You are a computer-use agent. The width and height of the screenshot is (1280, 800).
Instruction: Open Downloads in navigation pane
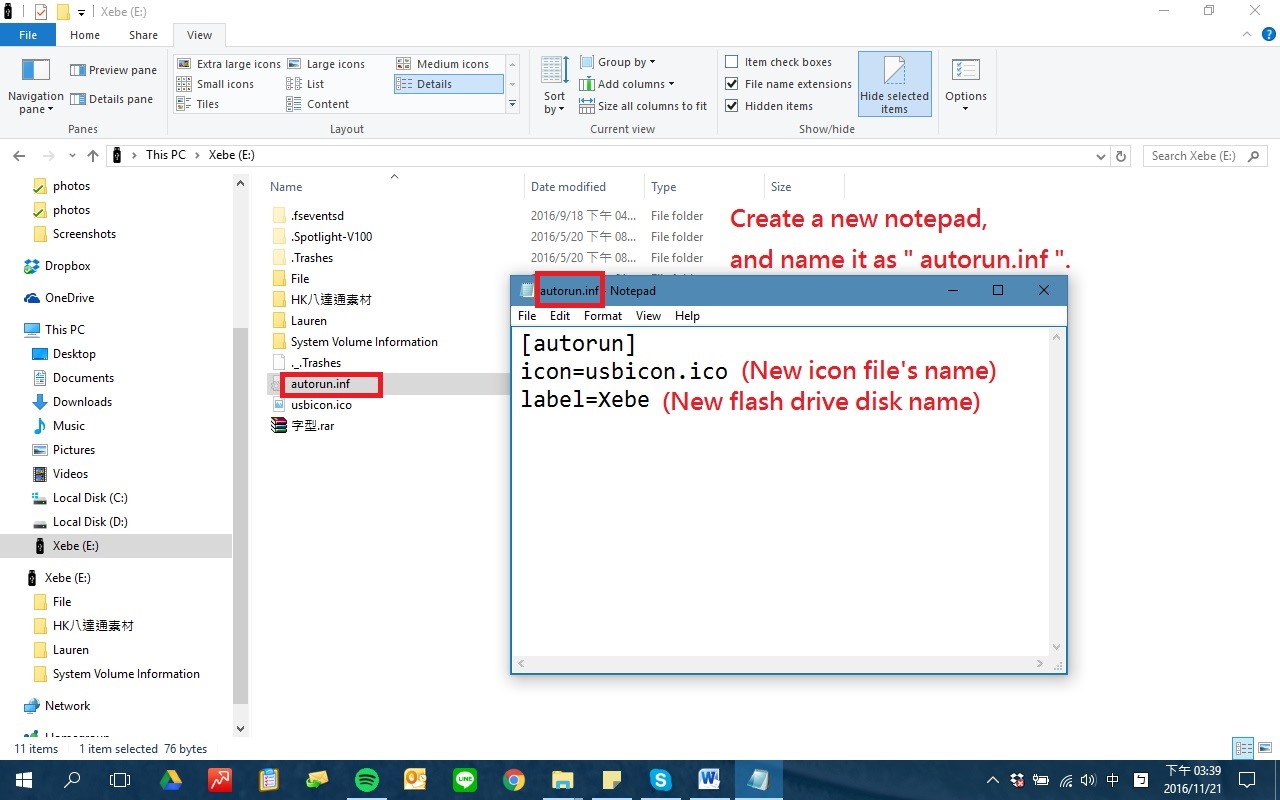(x=82, y=402)
